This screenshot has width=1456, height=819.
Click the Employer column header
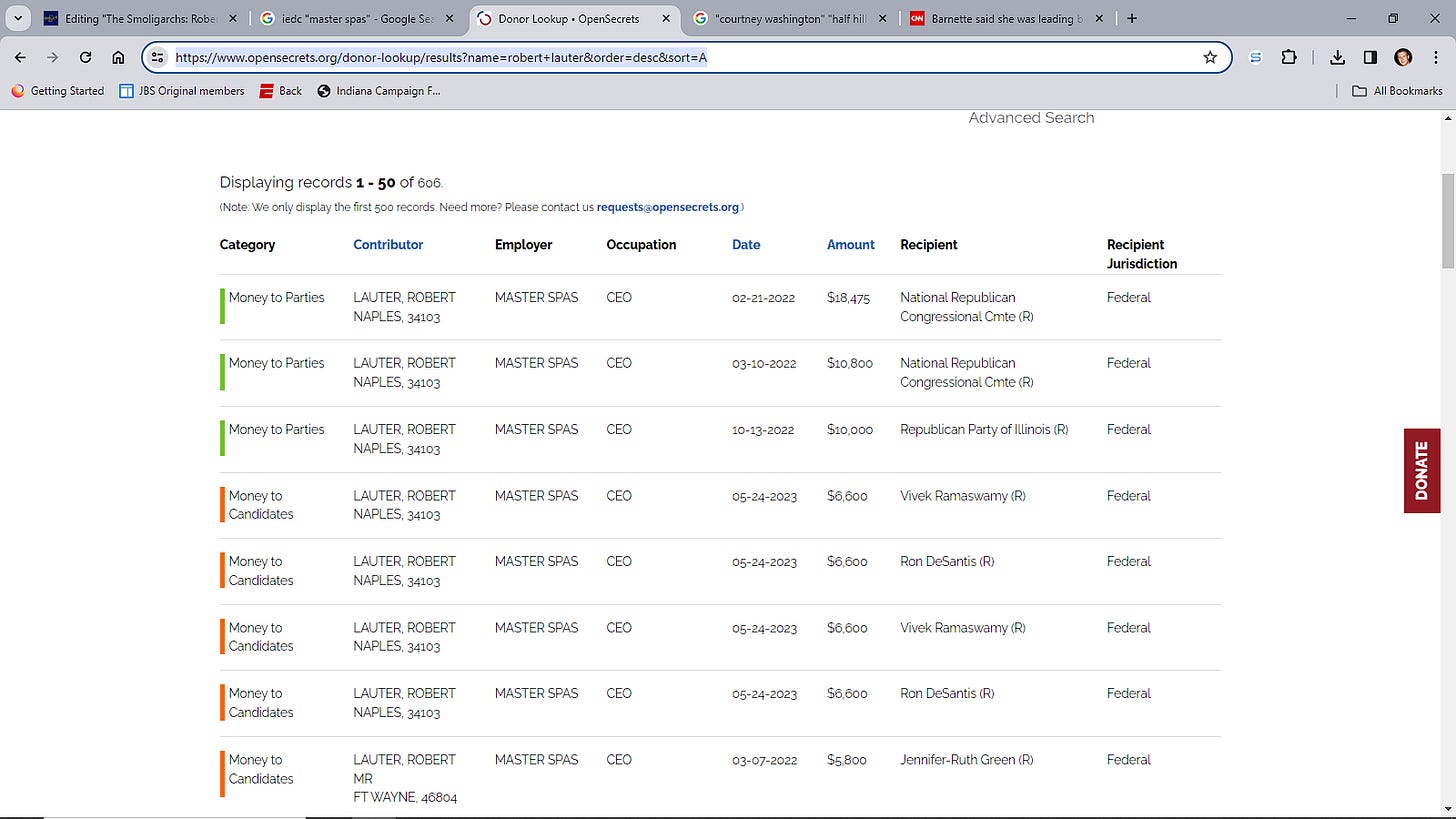coord(523,245)
